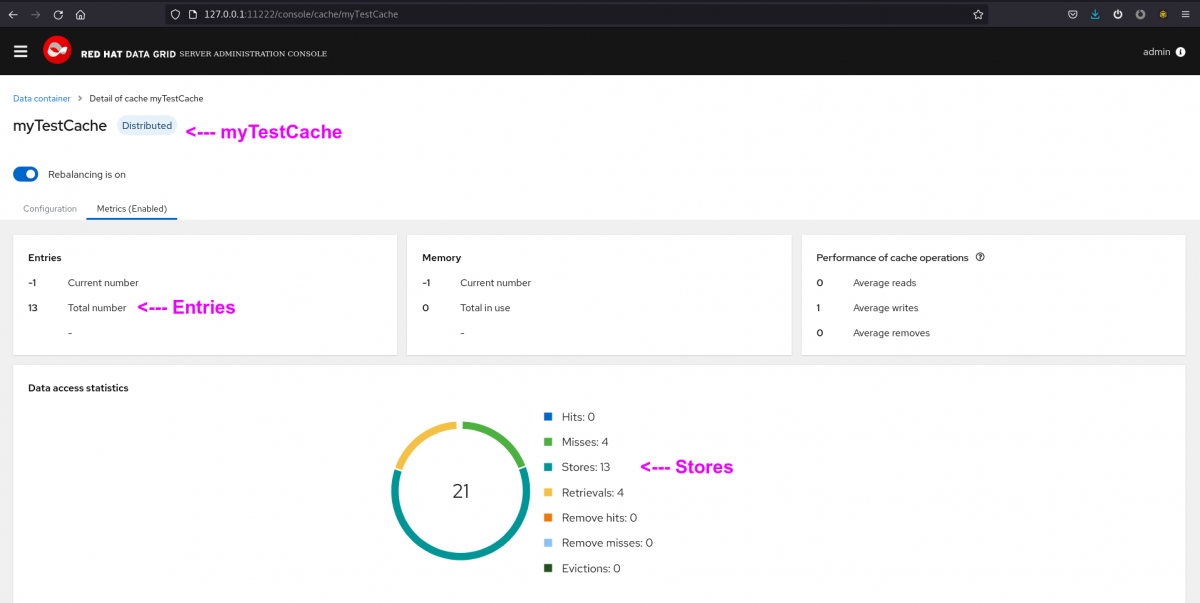
Task: Click the teal Stores legend swatch
Action: [547, 467]
